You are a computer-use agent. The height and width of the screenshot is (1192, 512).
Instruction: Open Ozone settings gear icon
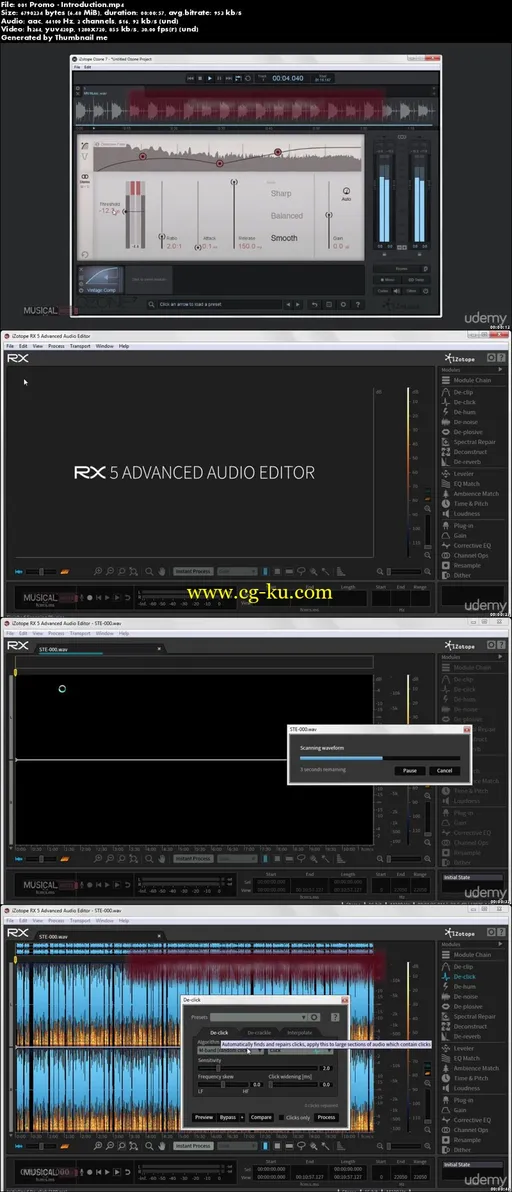343,304
